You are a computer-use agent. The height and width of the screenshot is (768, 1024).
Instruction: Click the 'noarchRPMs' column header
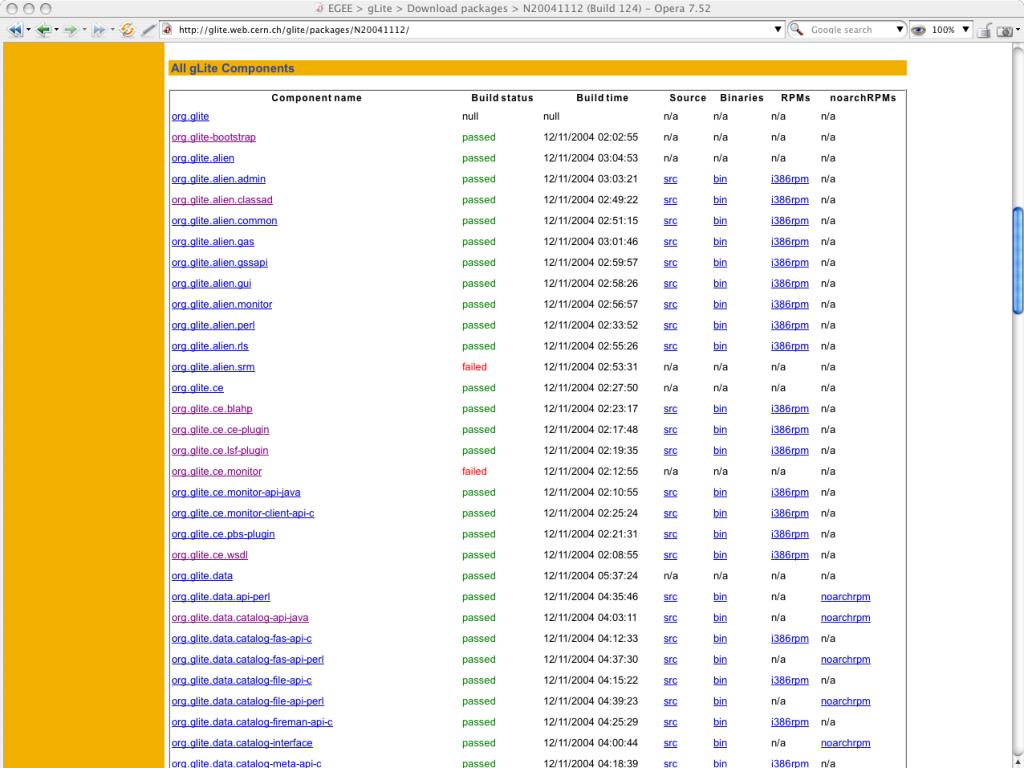[x=863, y=98]
